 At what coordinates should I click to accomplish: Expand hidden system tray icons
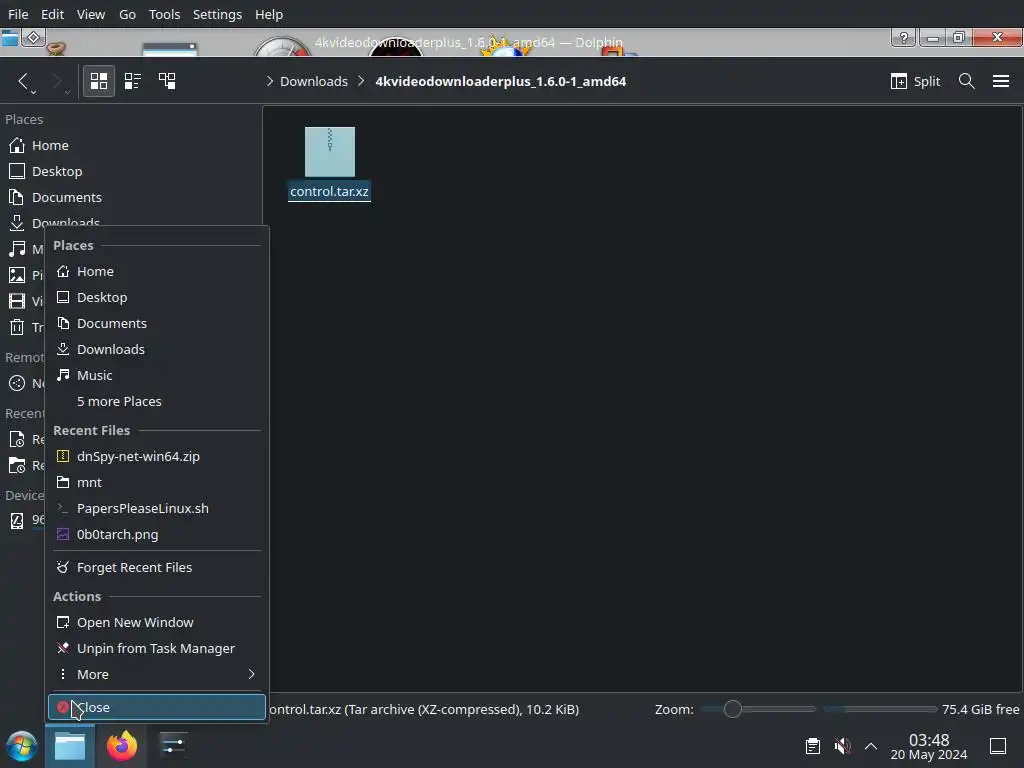tap(871, 746)
